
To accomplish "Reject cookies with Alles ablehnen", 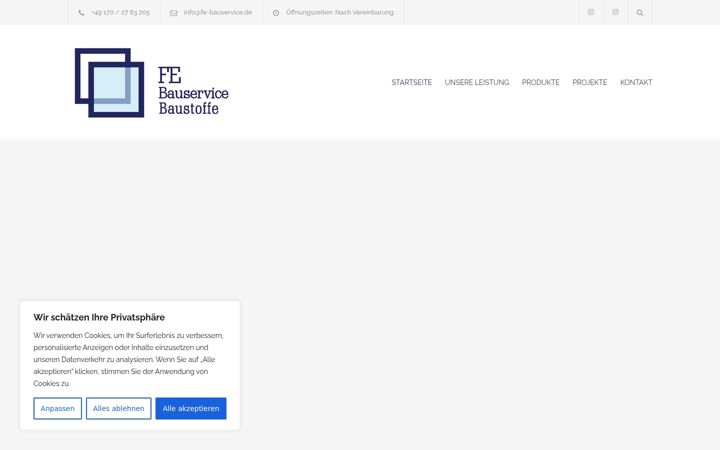I will (118, 408).
